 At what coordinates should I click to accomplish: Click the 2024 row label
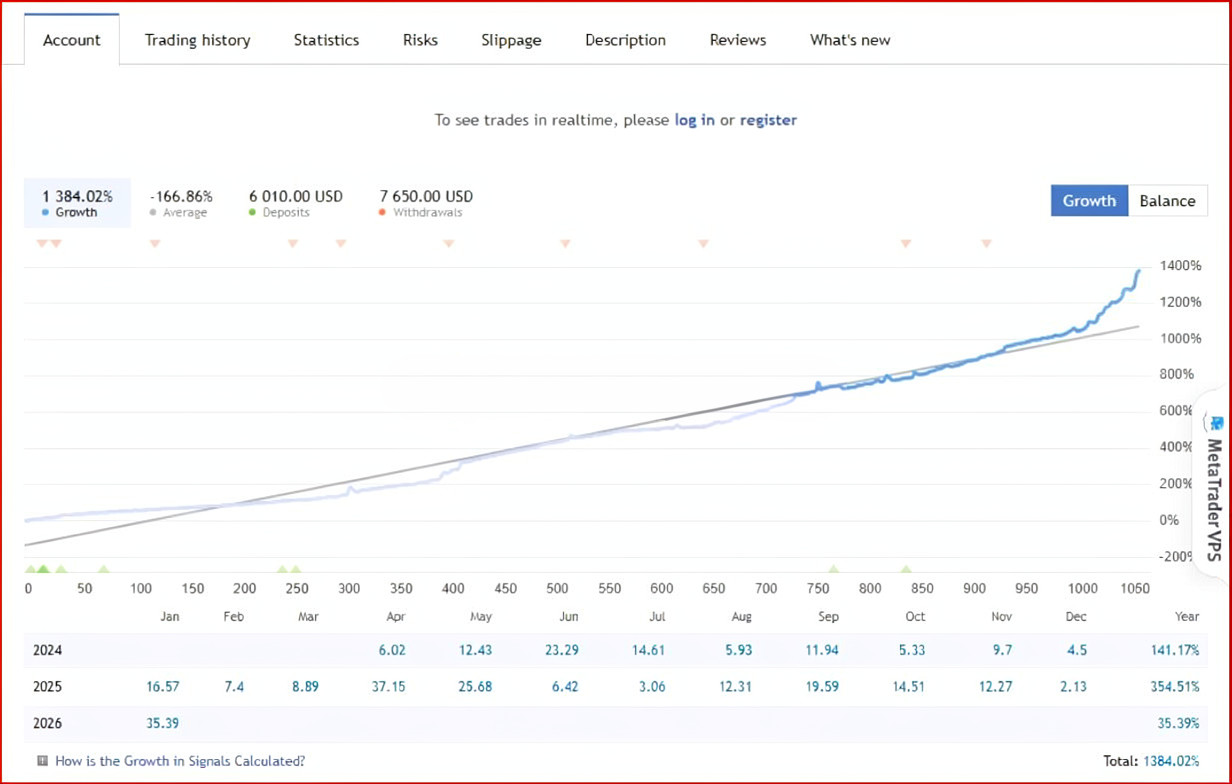47,650
